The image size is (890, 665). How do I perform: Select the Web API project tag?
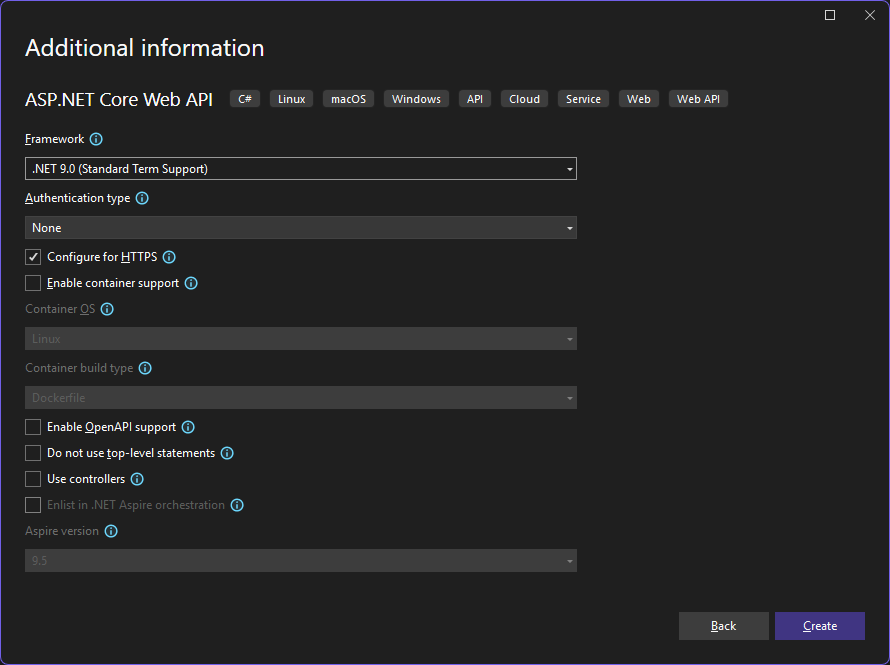[697, 98]
